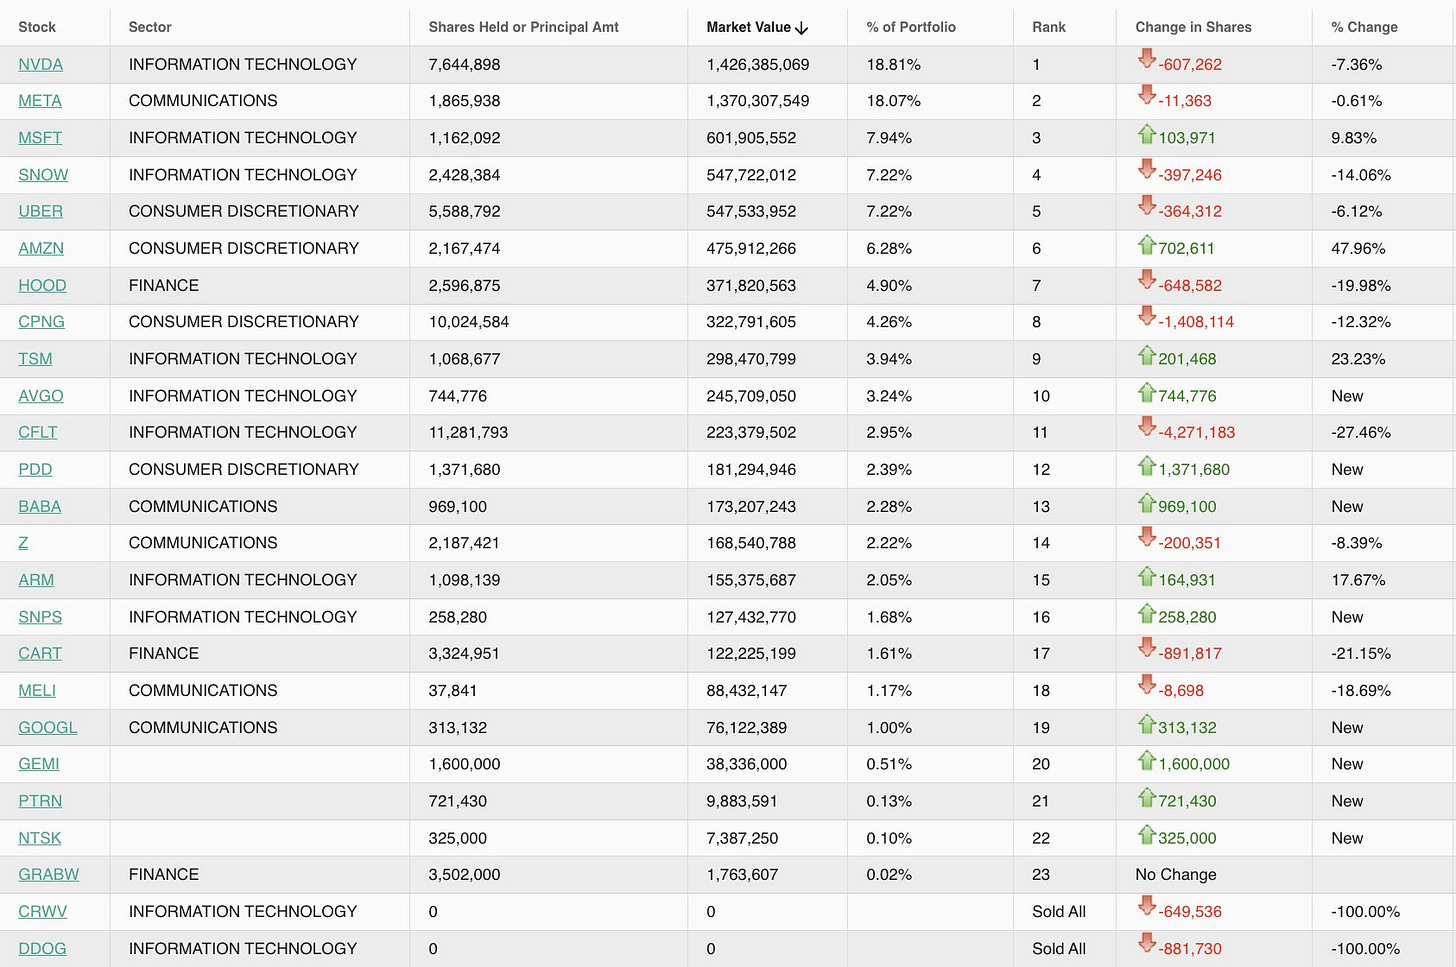The height and width of the screenshot is (967, 1456).
Task: Open the SNOW ticker link
Action: pyautogui.click(x=43, y=175)
